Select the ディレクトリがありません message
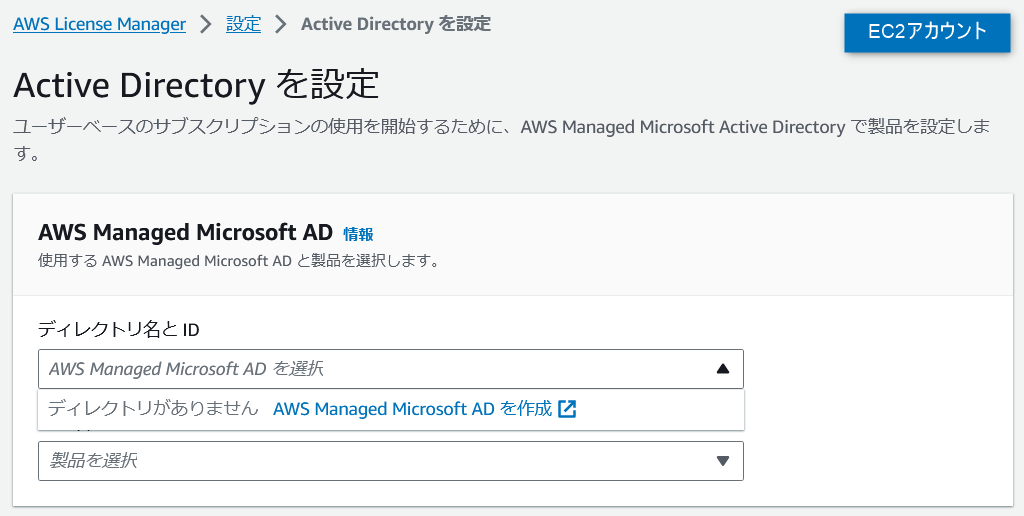1024x516 pixels. [153, 410]
